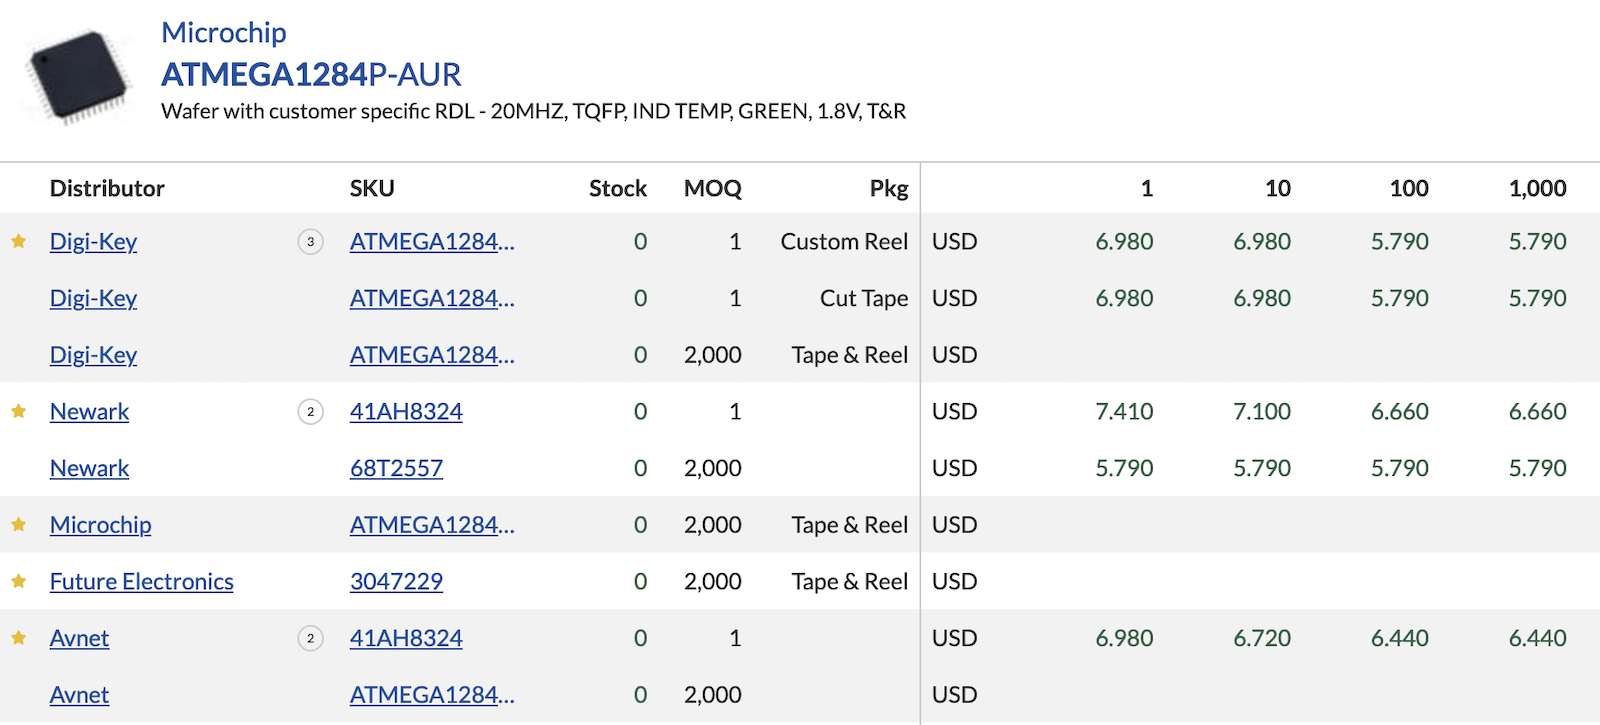The image size is (1600, 725).
Task: Open Avnet link in 41AH8324 row
Action: (x=79, y=638)
